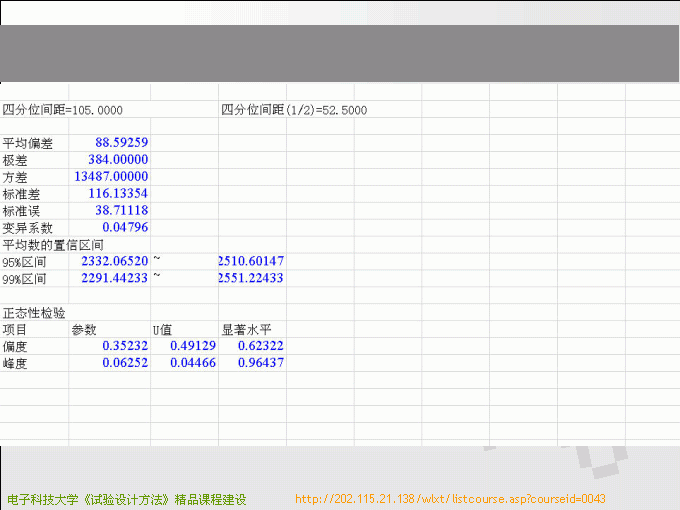Select the 95%区间 lower bound 2332.06520

[x=114, y=261]
